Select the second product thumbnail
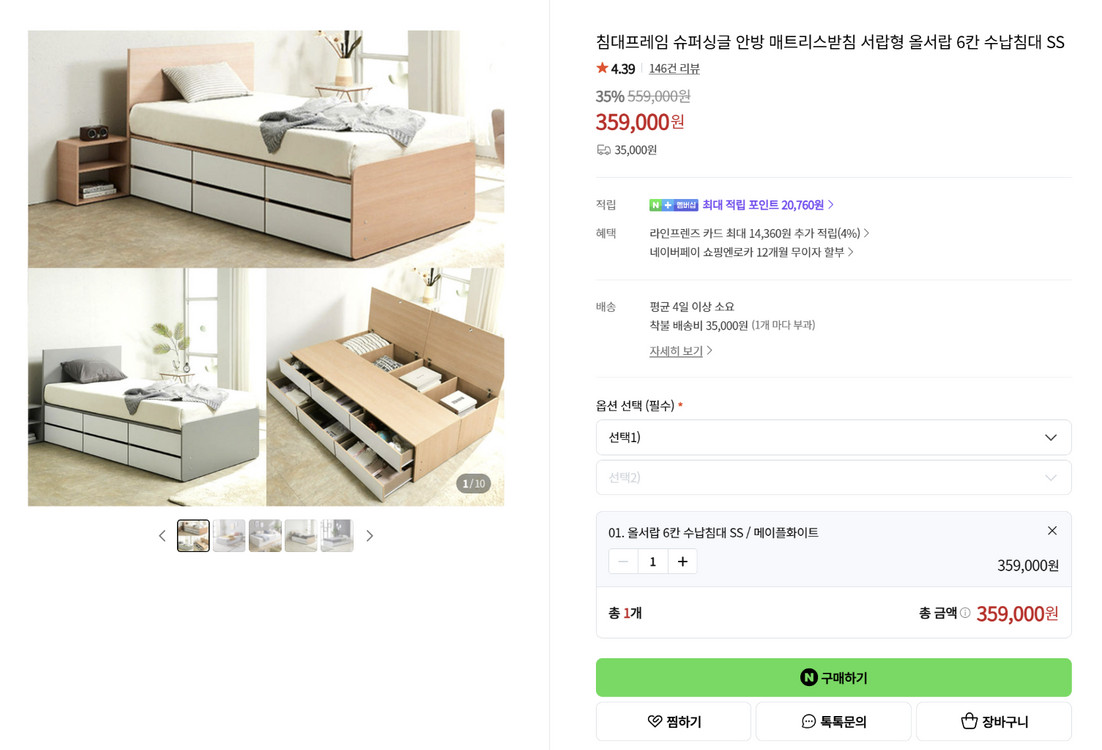The image size is (1102, 750). [229, 536]
